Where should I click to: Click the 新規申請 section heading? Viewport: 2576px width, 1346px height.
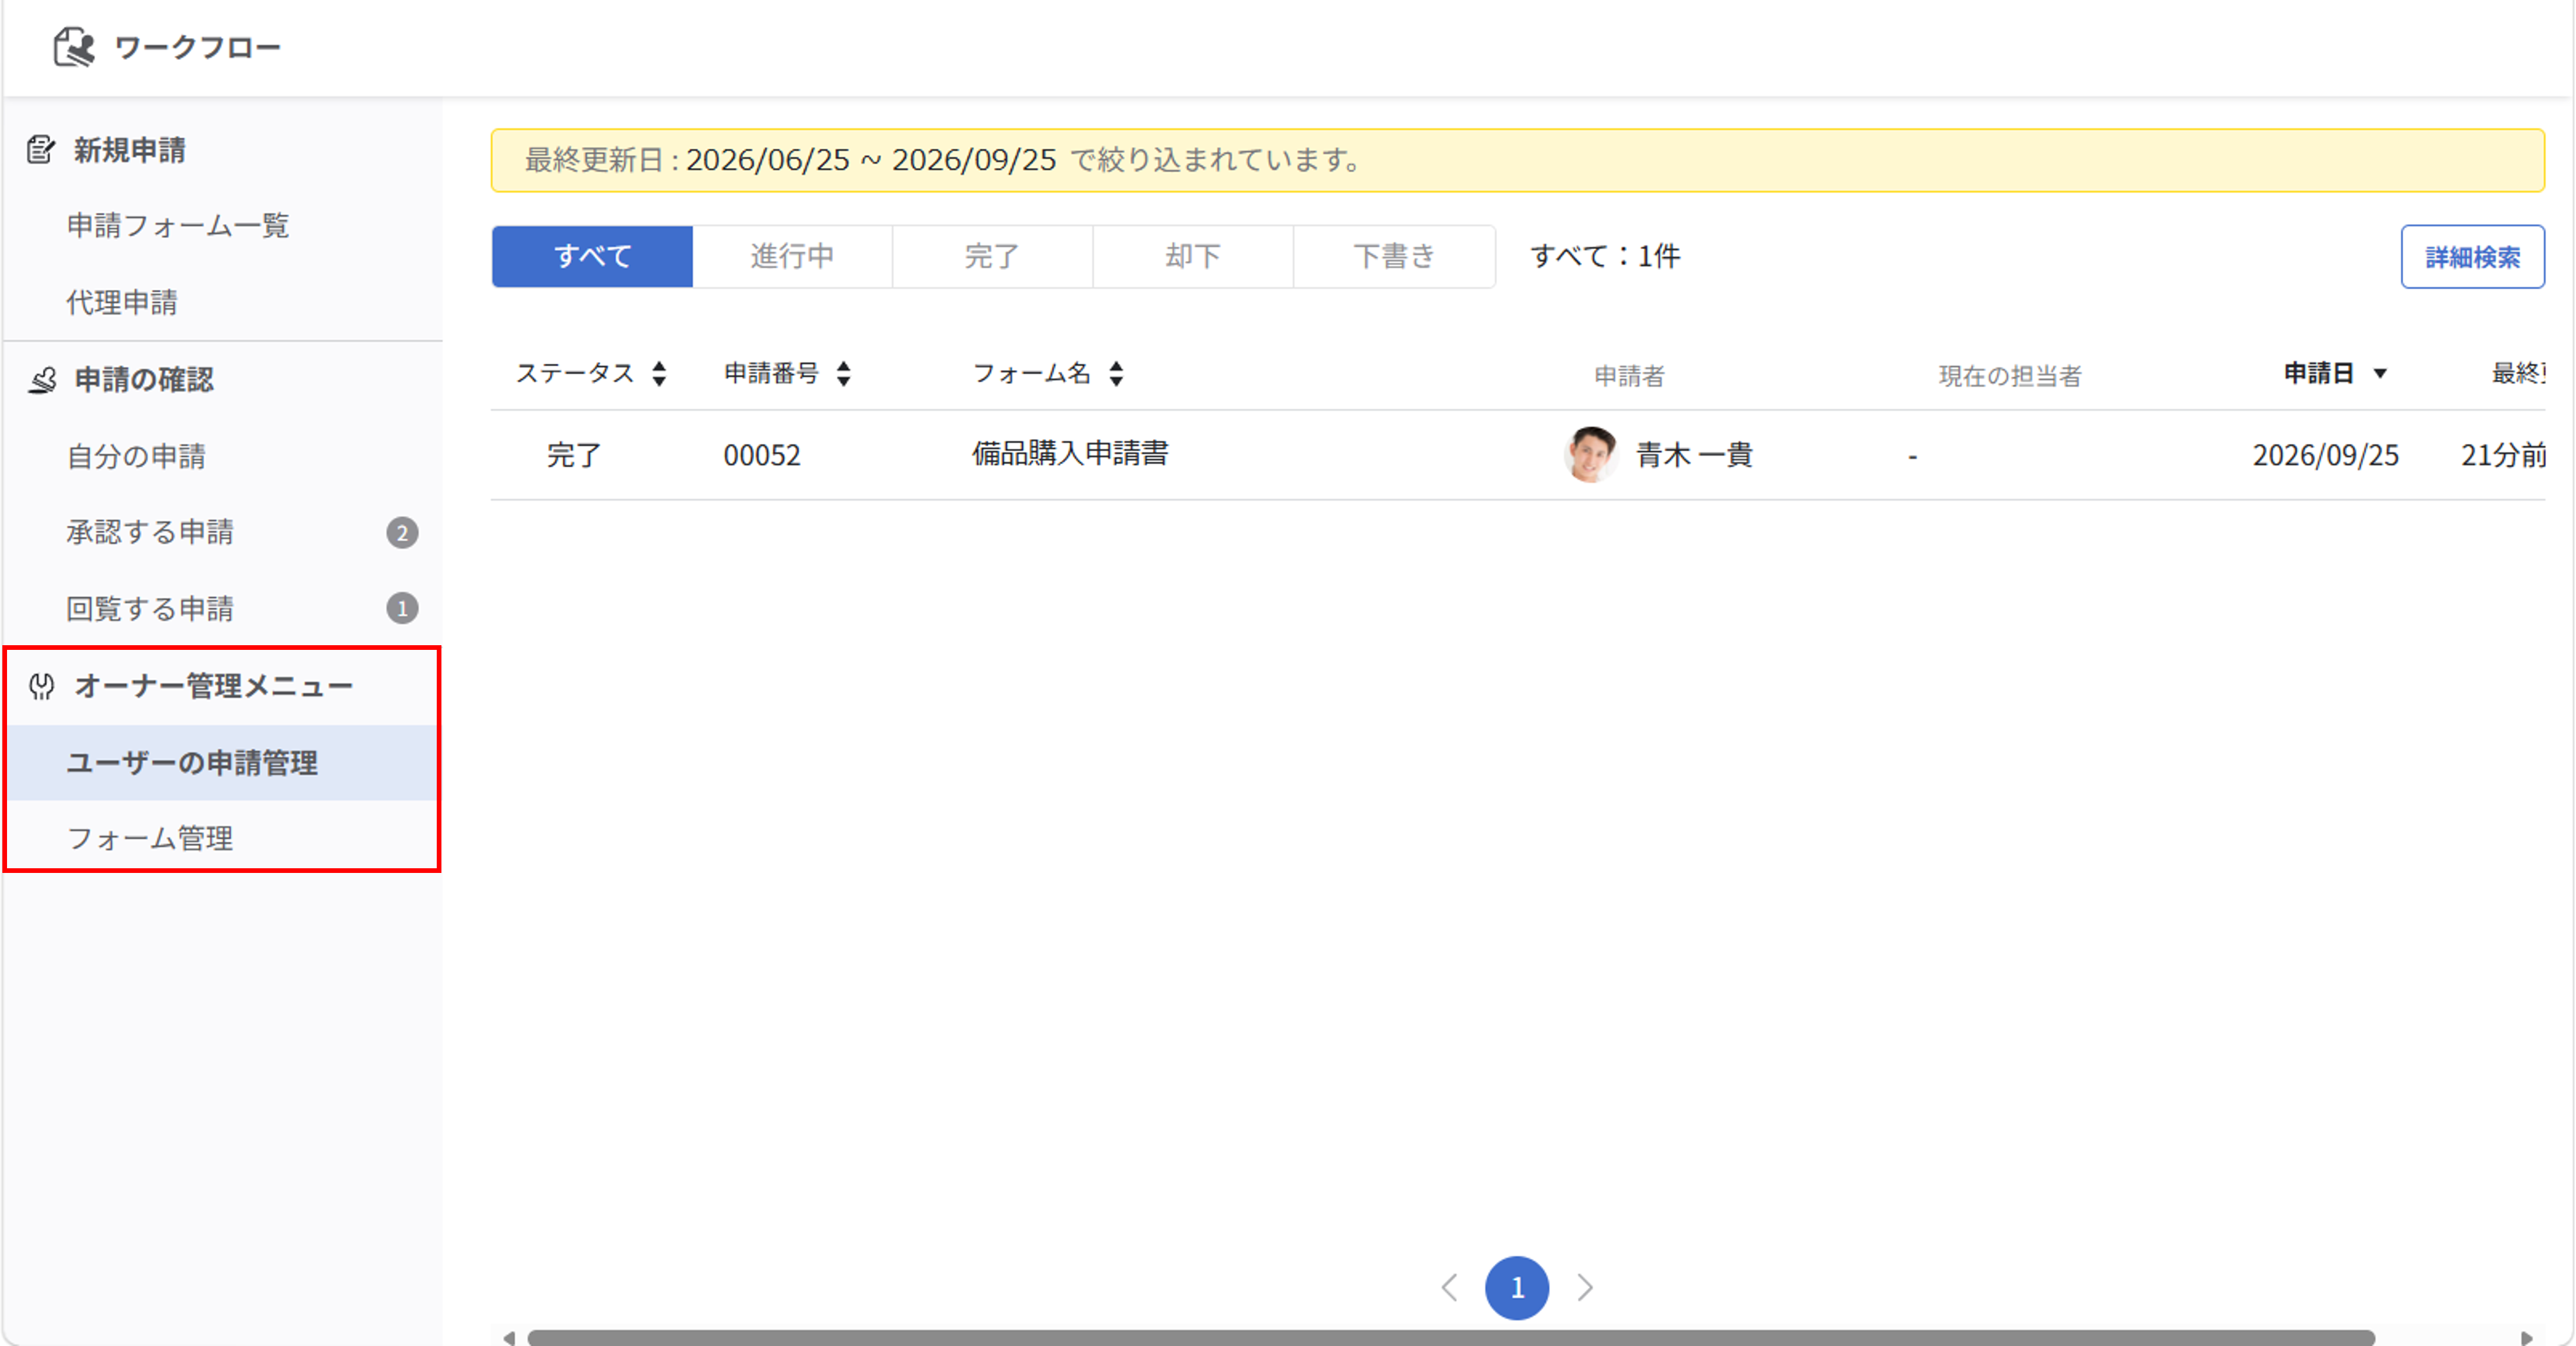129,150
